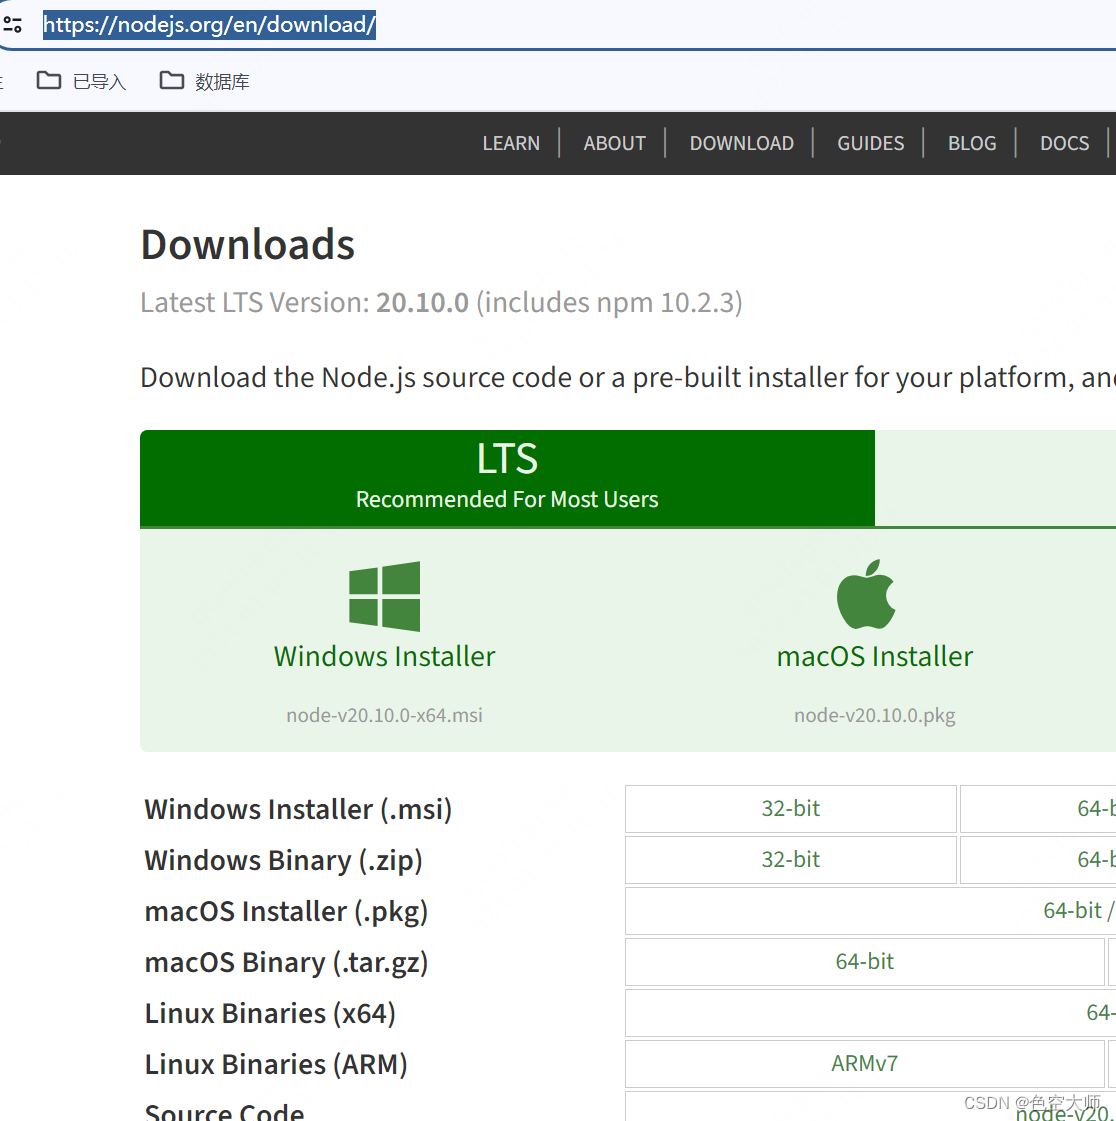The width and height of the screenshot is (1116, 1121).
Task: Open the DOWNLOAD menu item
Action: point(741,143)
